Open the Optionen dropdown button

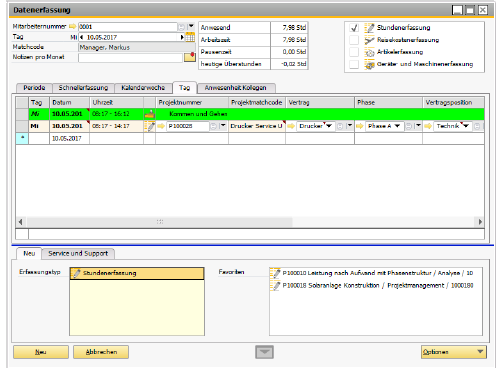click(x=454, y=352)
